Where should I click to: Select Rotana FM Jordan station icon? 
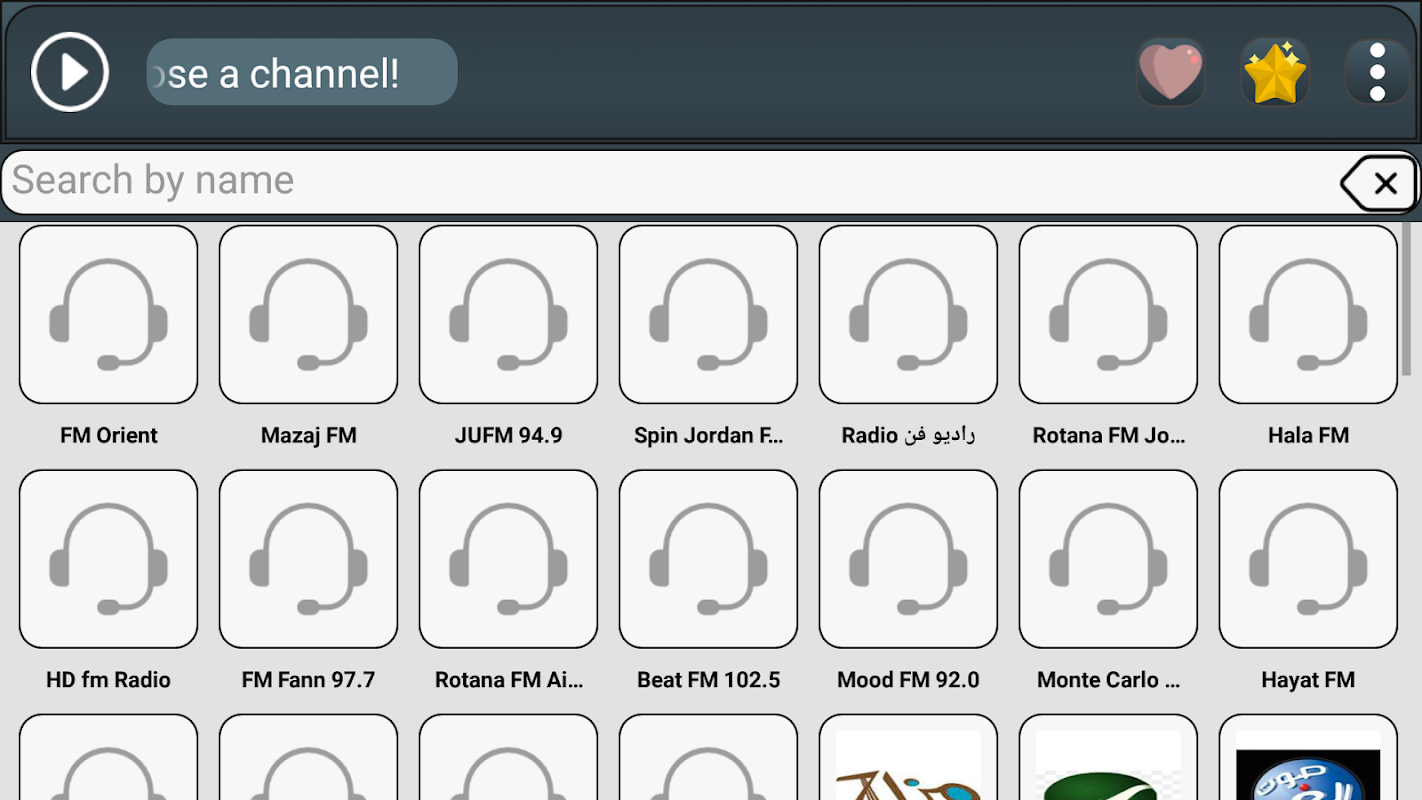(x=1108, y=314)
